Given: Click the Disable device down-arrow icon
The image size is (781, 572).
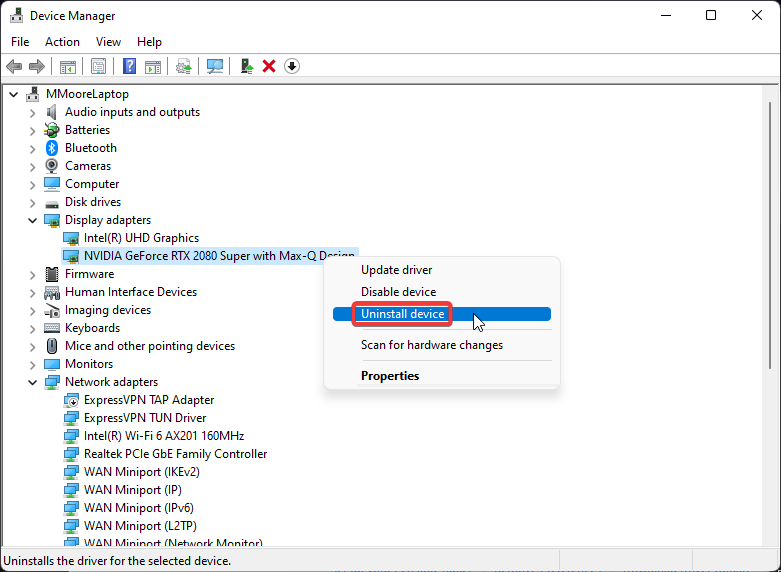Looking at the screenshot, I should tap(292, 66).
